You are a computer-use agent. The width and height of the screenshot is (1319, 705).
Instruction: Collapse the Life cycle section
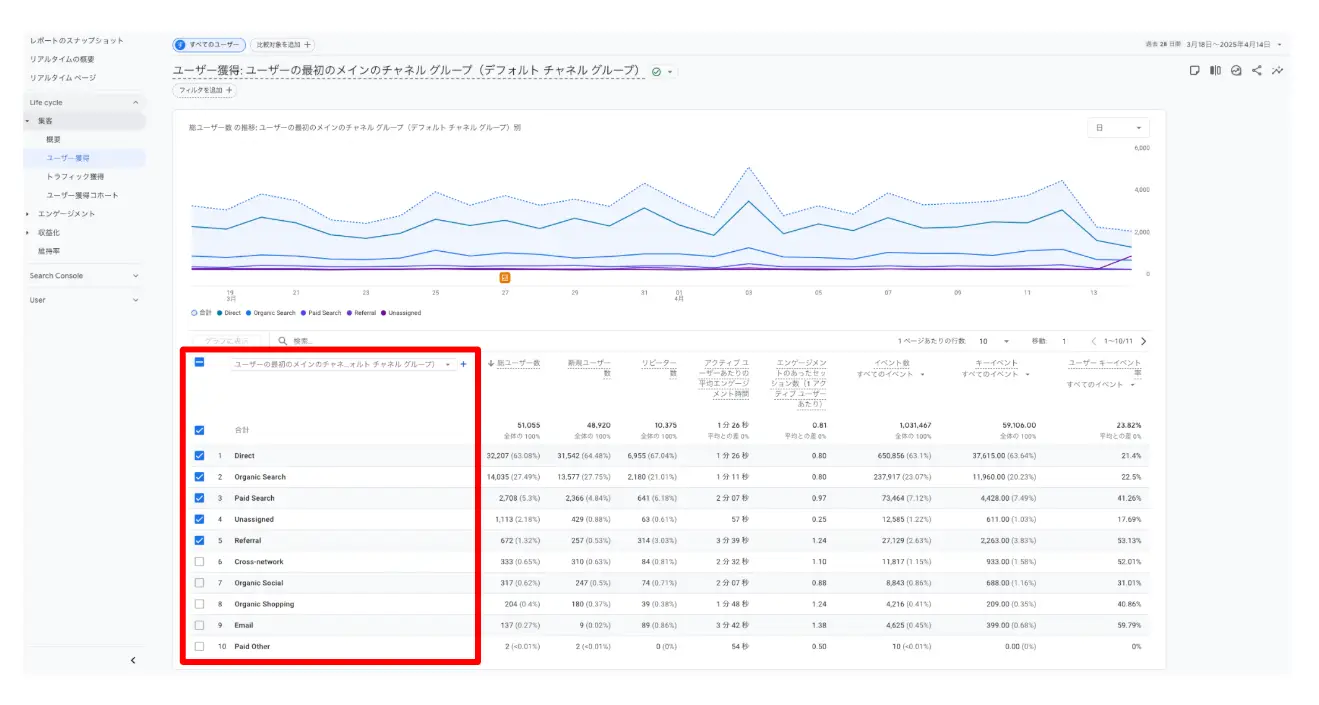pos(135,102)
